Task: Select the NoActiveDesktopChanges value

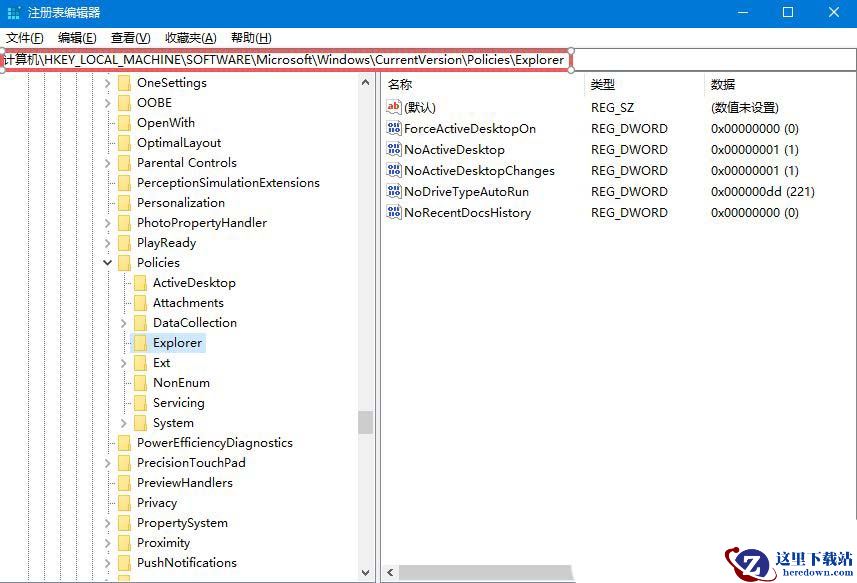Action: coord(479,170)
